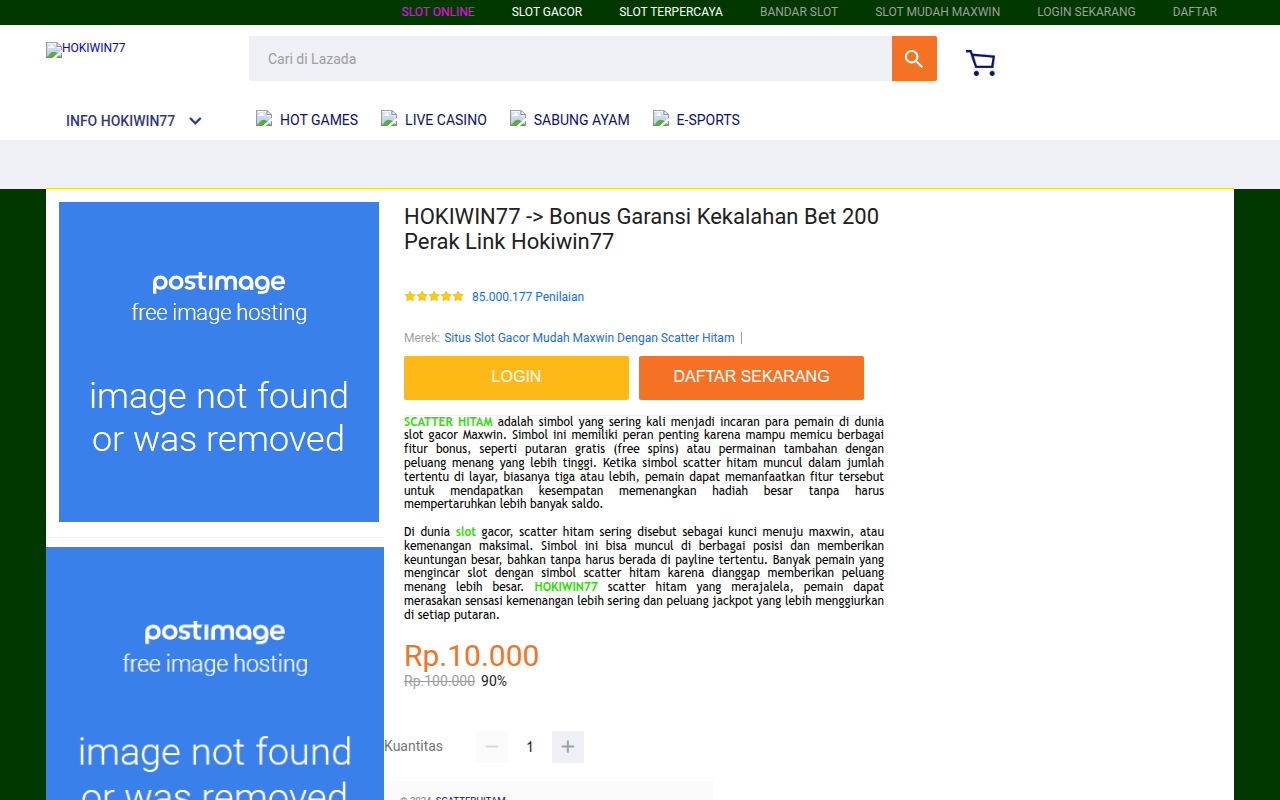Click the Rp.10.000 price text
Screen dimensions: 1280x800
click(471, 656)
